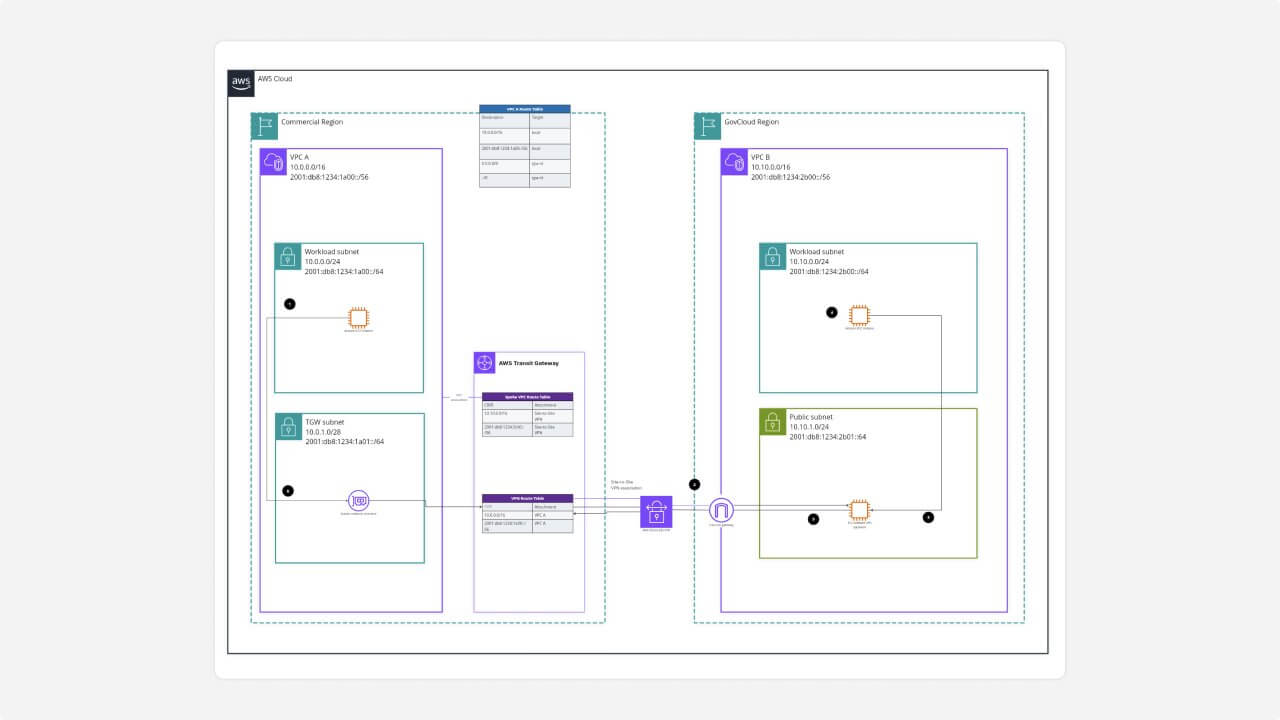The width and height of the screenshot is (1280, 720).
Task: Click the EC2 instance icon in VPC B Workload subnet
Action: (858, 315)
